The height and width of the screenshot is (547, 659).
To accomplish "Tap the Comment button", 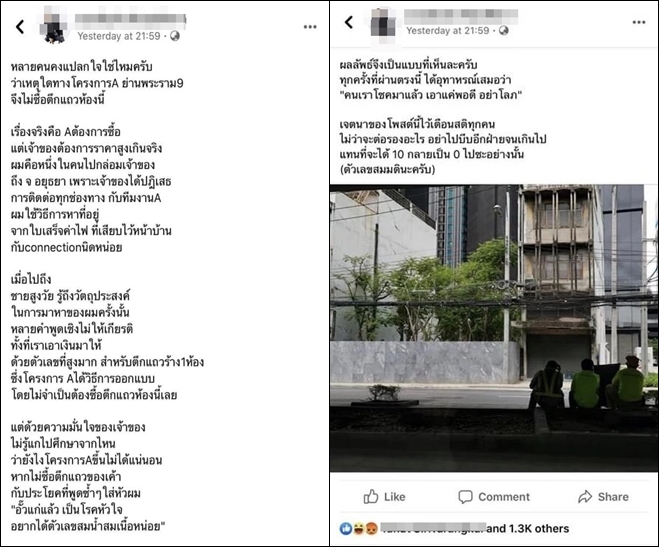I will point(494,497).
